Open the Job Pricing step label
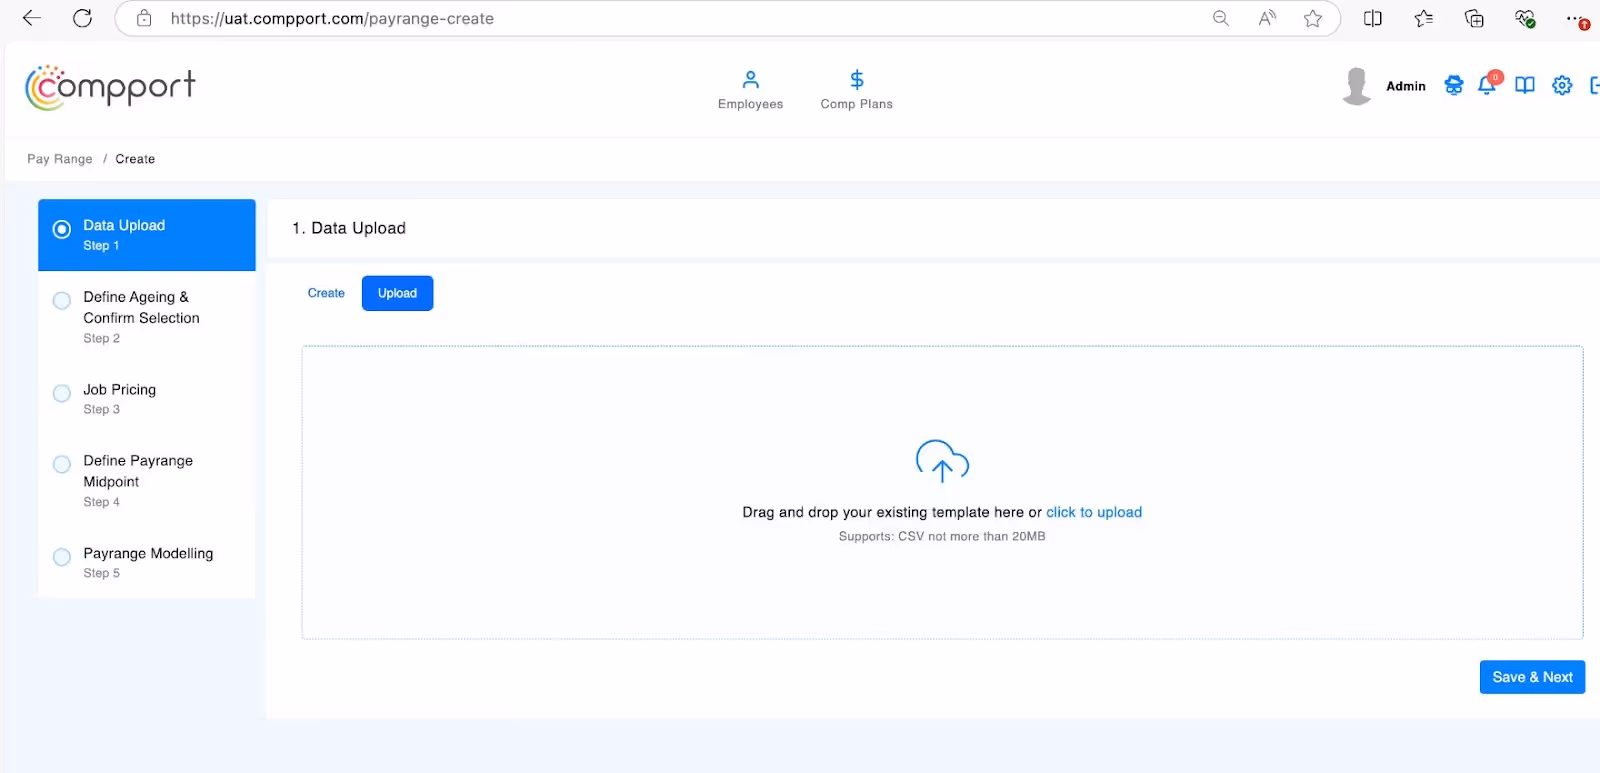 click(x=120, y=390)
